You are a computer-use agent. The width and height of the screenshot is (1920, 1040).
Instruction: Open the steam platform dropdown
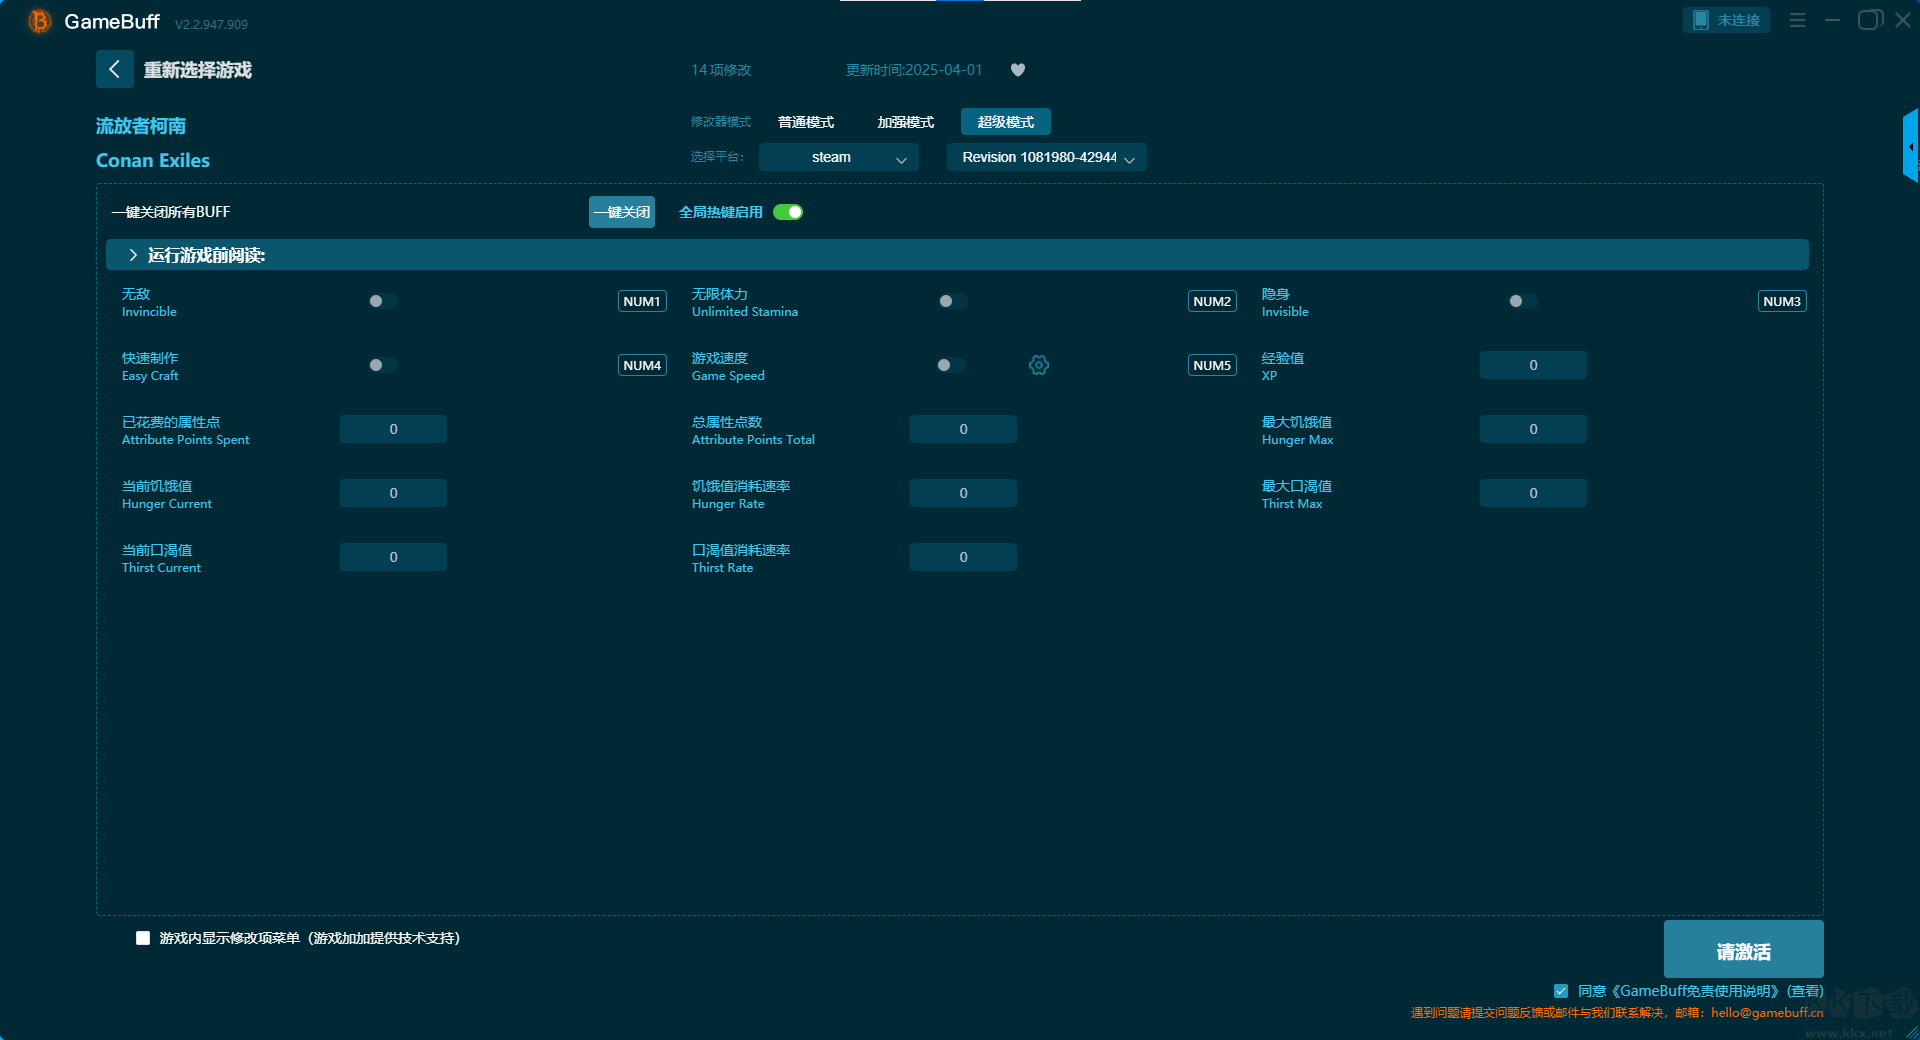click(x=838, y=157)
